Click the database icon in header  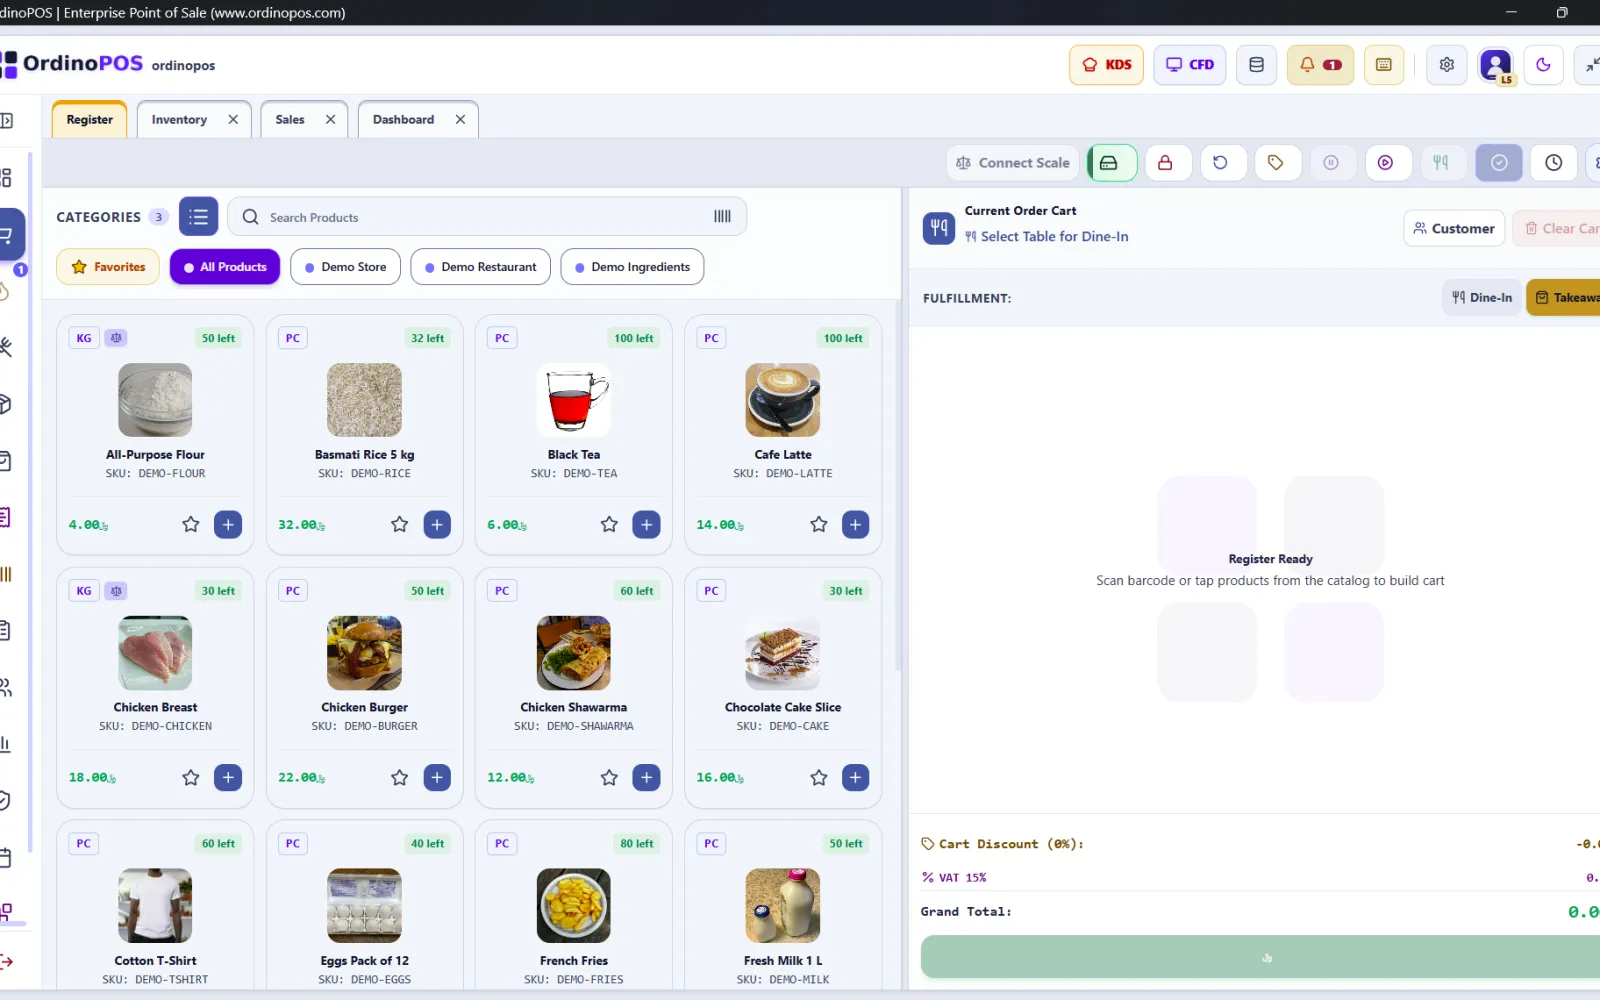pos(1256,65)
